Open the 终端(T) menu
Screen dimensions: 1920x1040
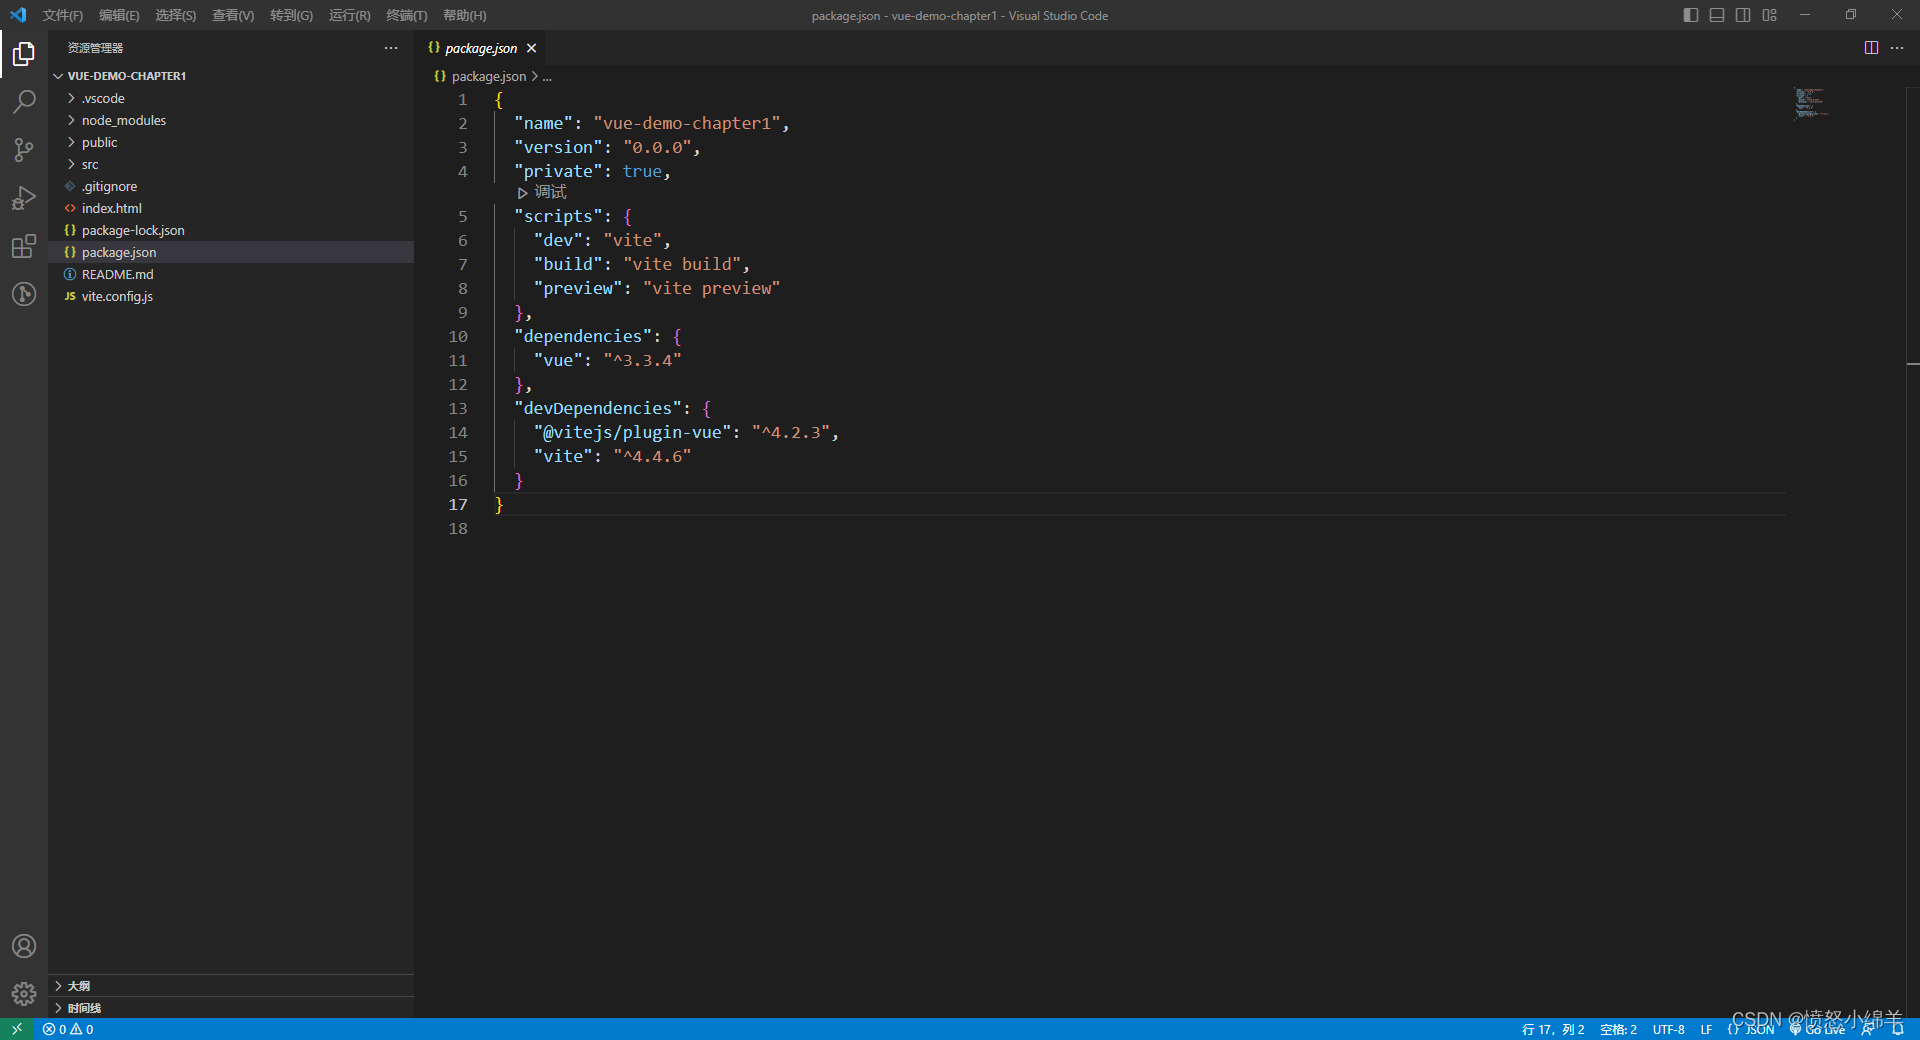(406, 15)
